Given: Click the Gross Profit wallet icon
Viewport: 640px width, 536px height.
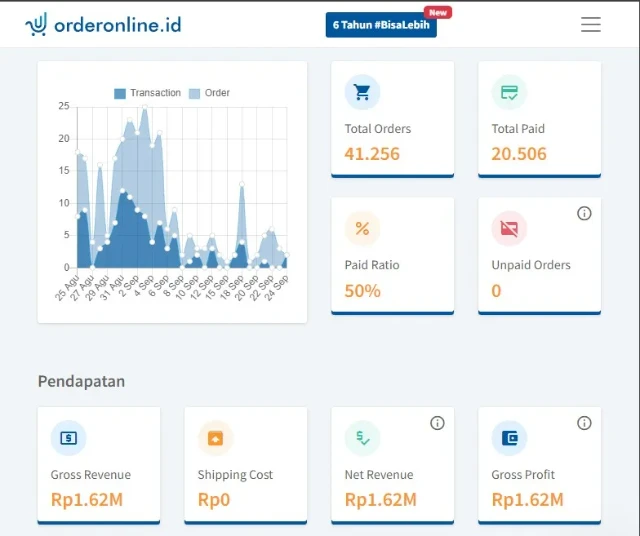Looking at the screenshot, I should tap(509, 438).
